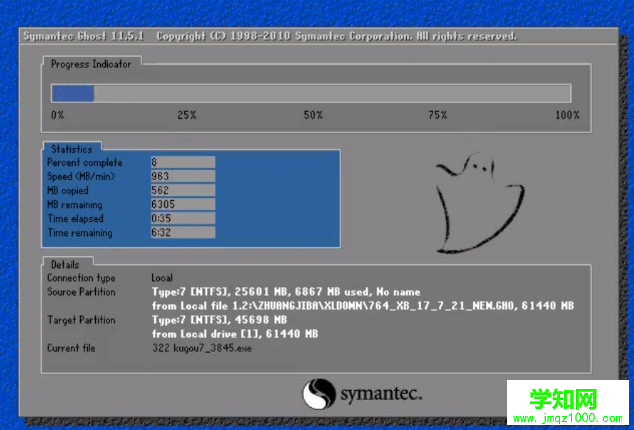The width and height of the screenshot is (634, 430).
Task: Click the Speed value 963
Action: tap(183, 176)
